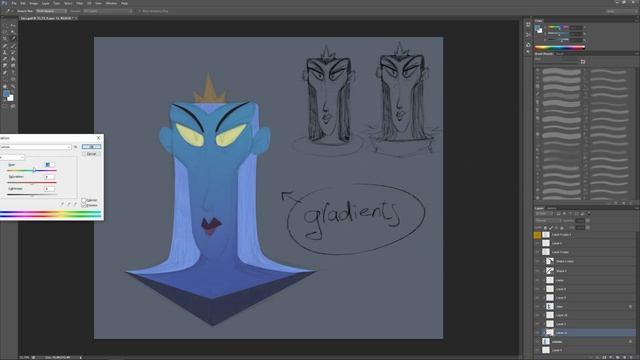The width and height of the screenshot is (640, 360).
Task: Click the color spectrum ramp in the Color panel
Action: tap(560, 47)
